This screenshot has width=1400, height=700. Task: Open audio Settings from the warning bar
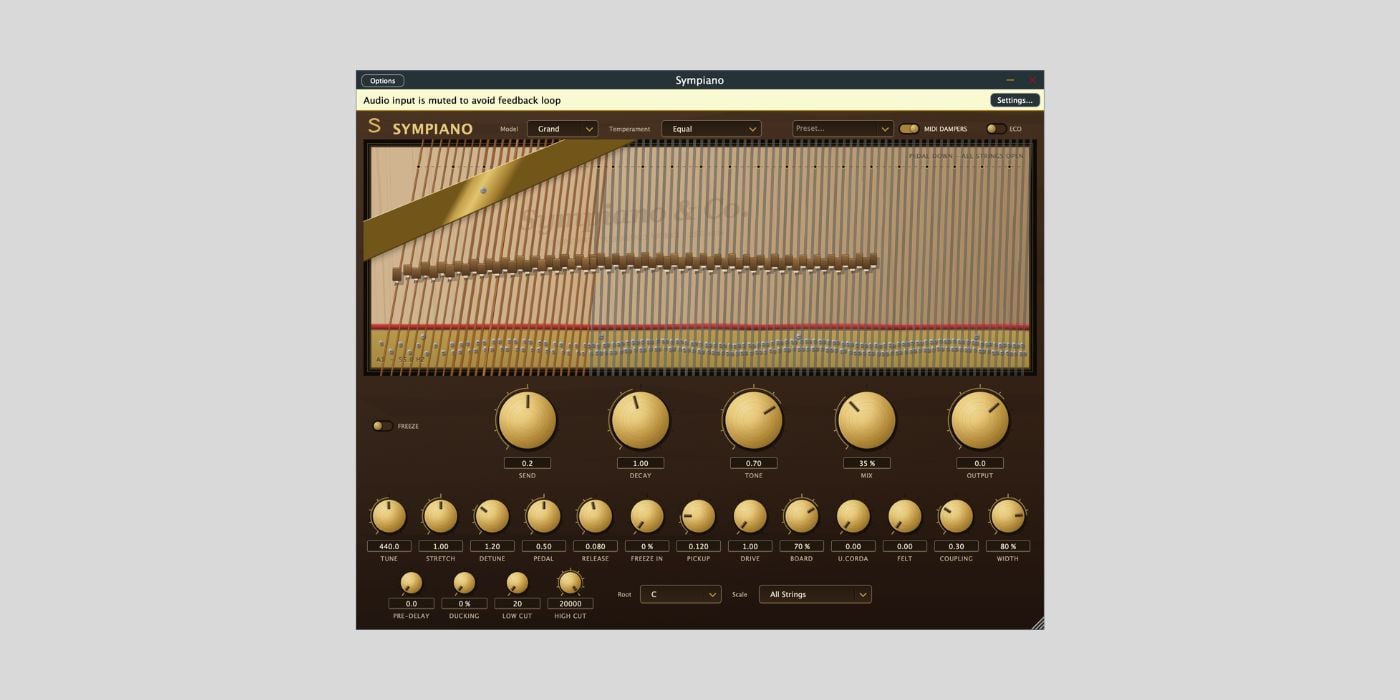click(1015, 100)
